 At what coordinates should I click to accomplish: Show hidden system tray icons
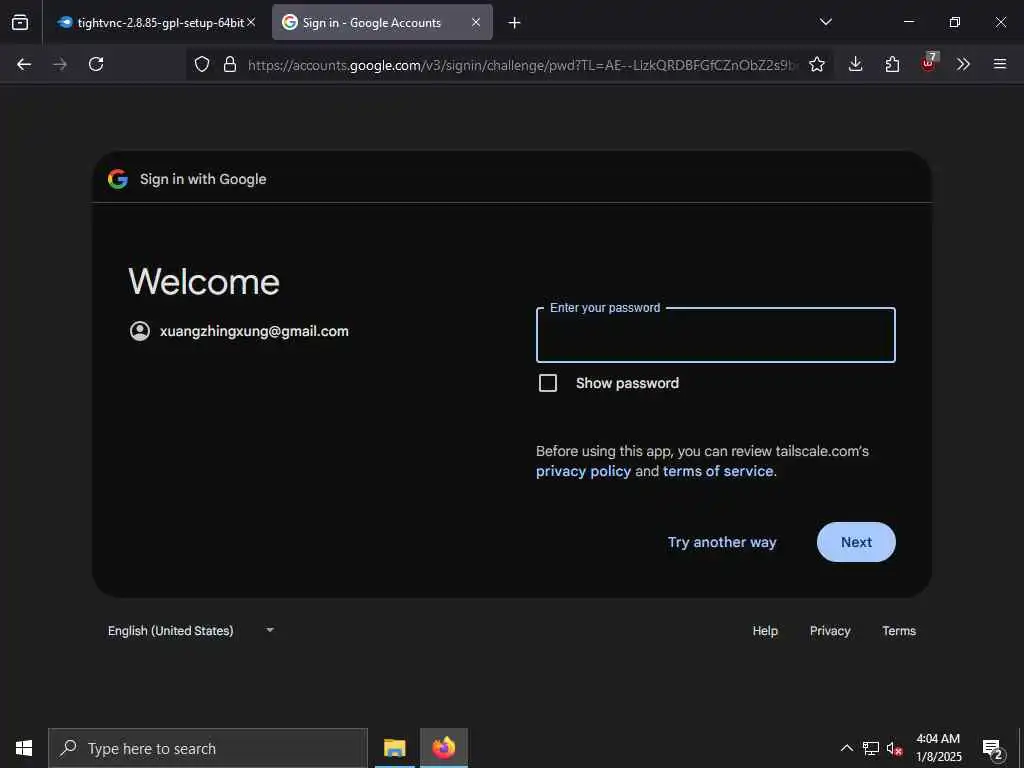846,748
